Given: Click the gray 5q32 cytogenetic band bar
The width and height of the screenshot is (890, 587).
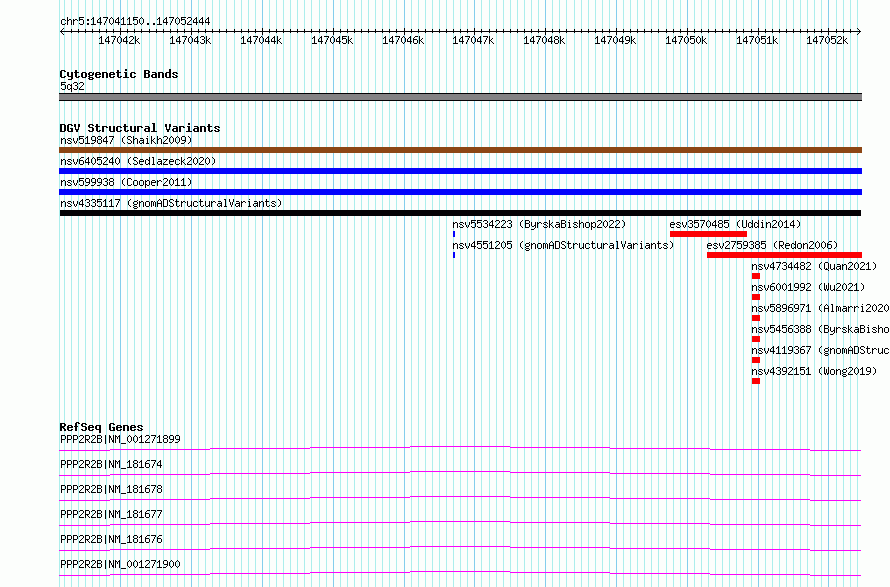Looking at the screenshot, I should (460, 97).
